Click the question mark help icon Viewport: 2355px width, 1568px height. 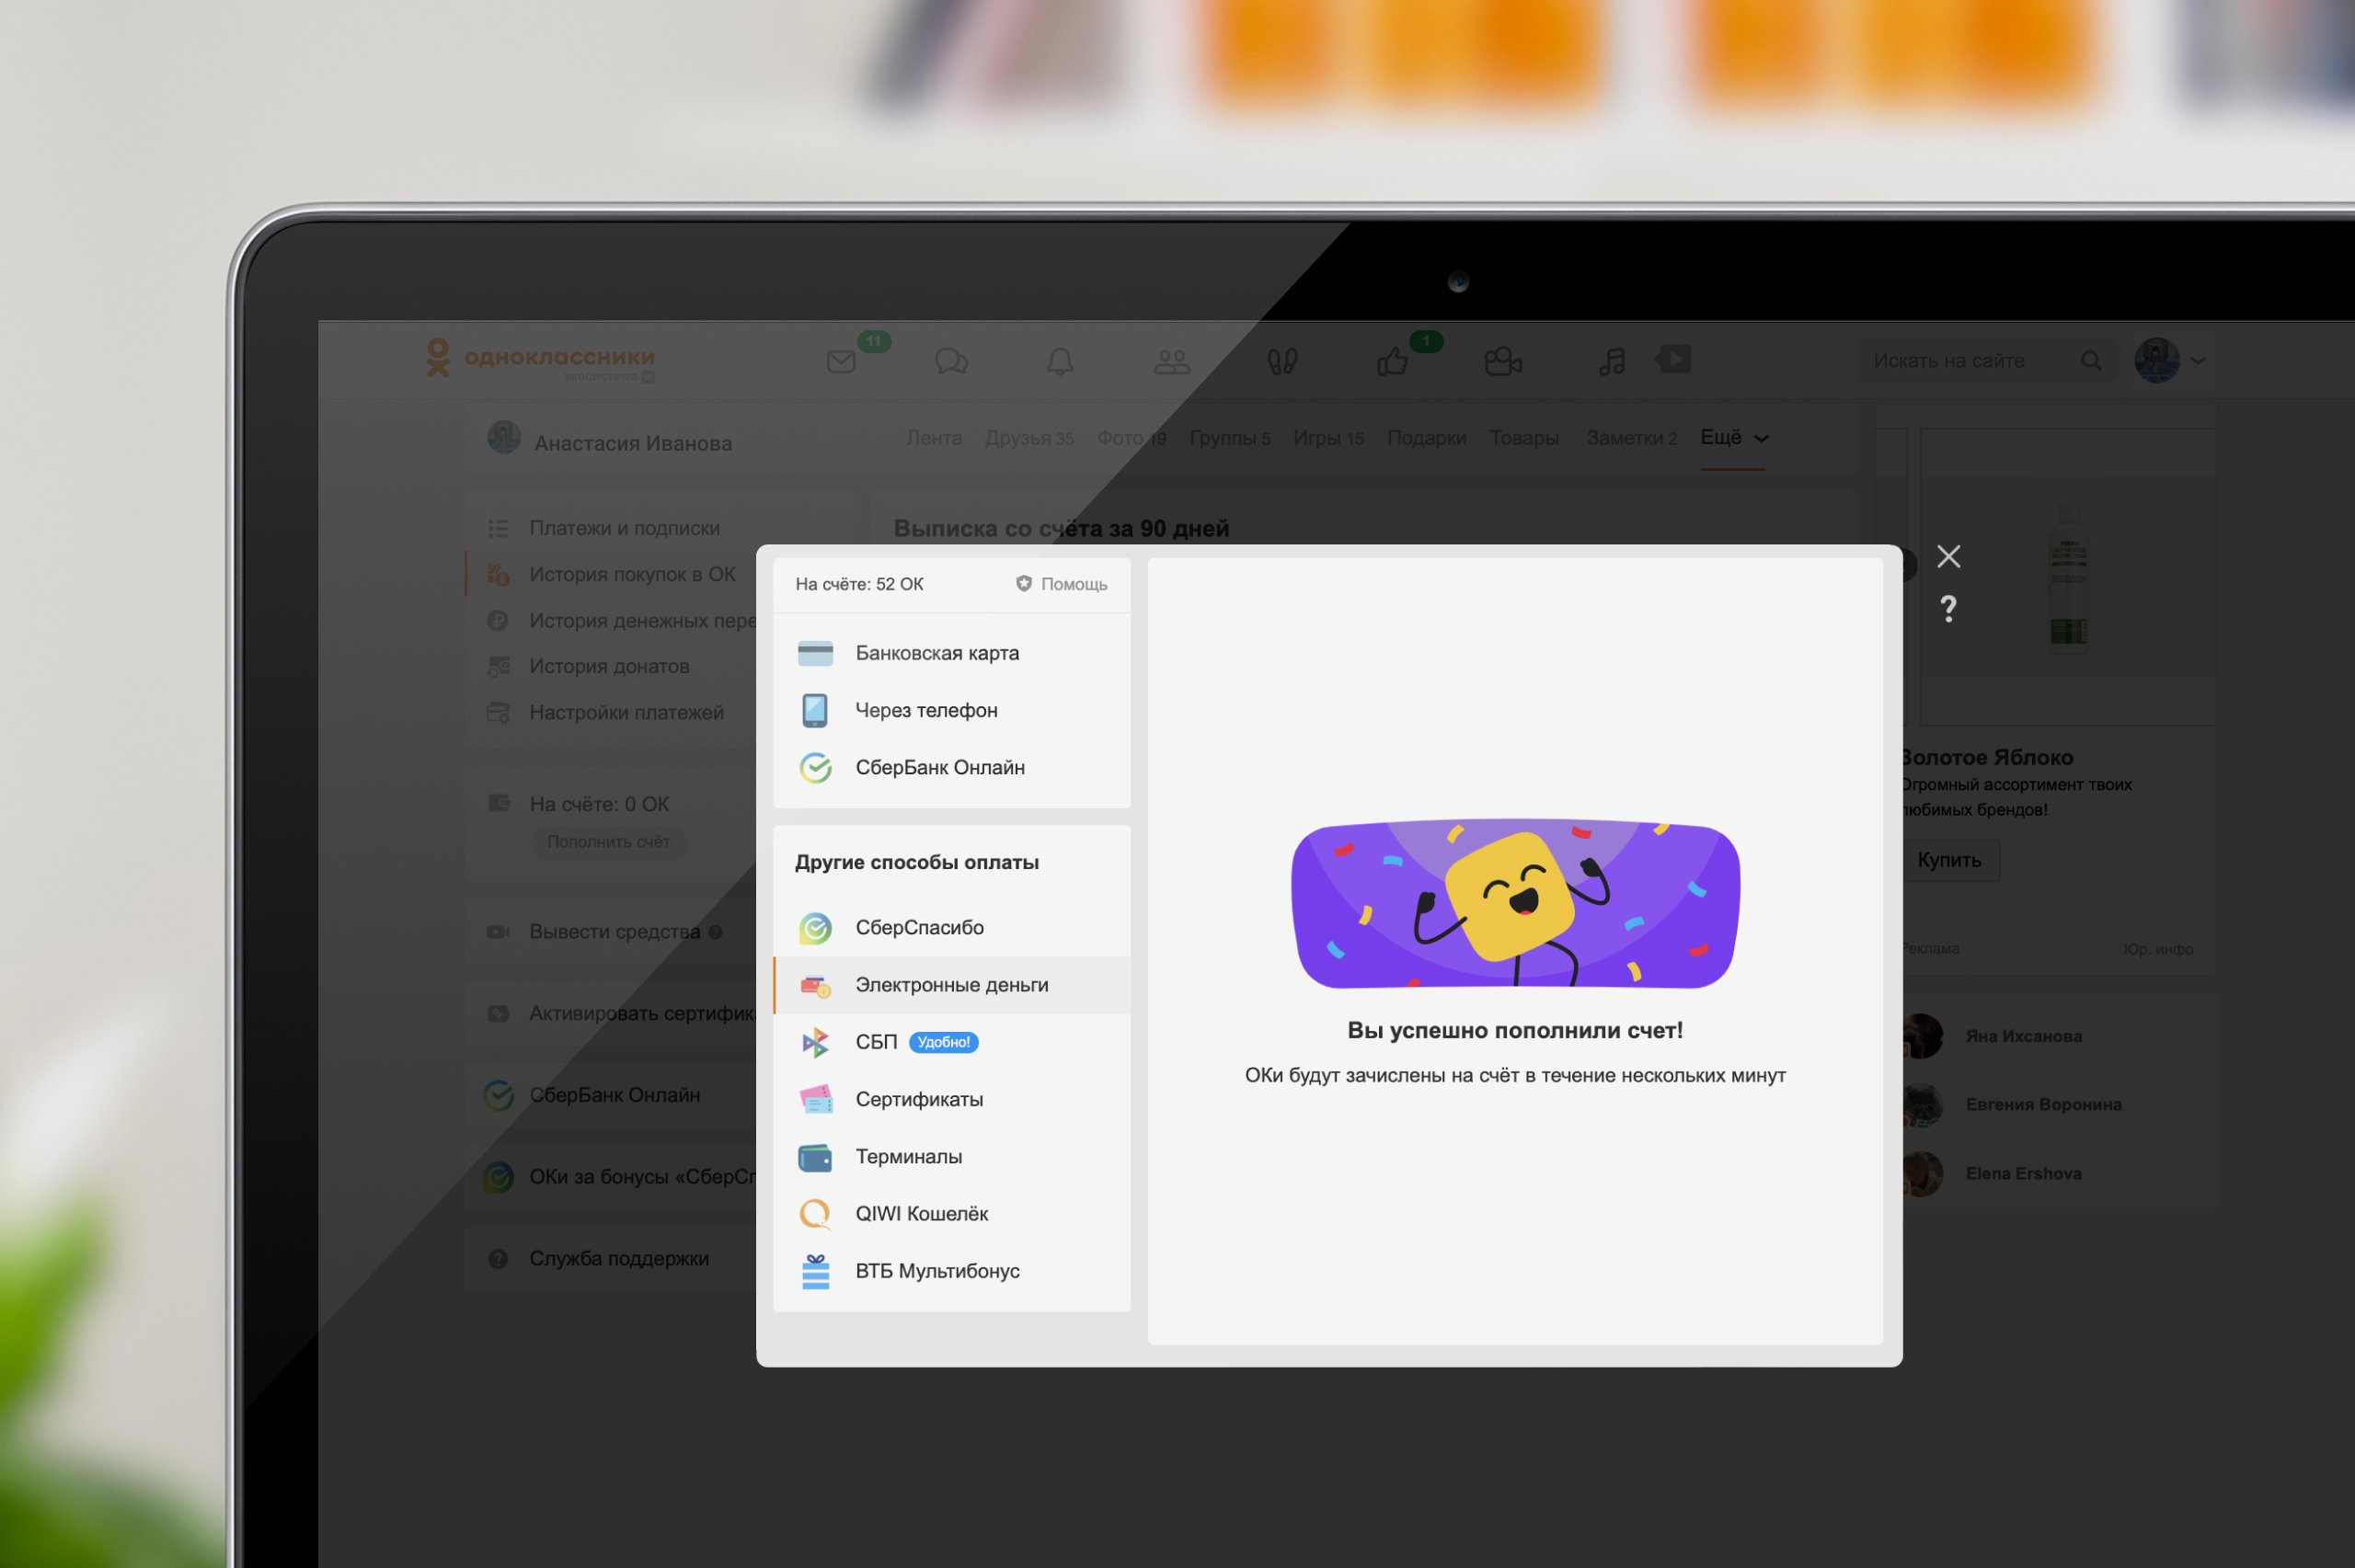tap(1948, 609)
